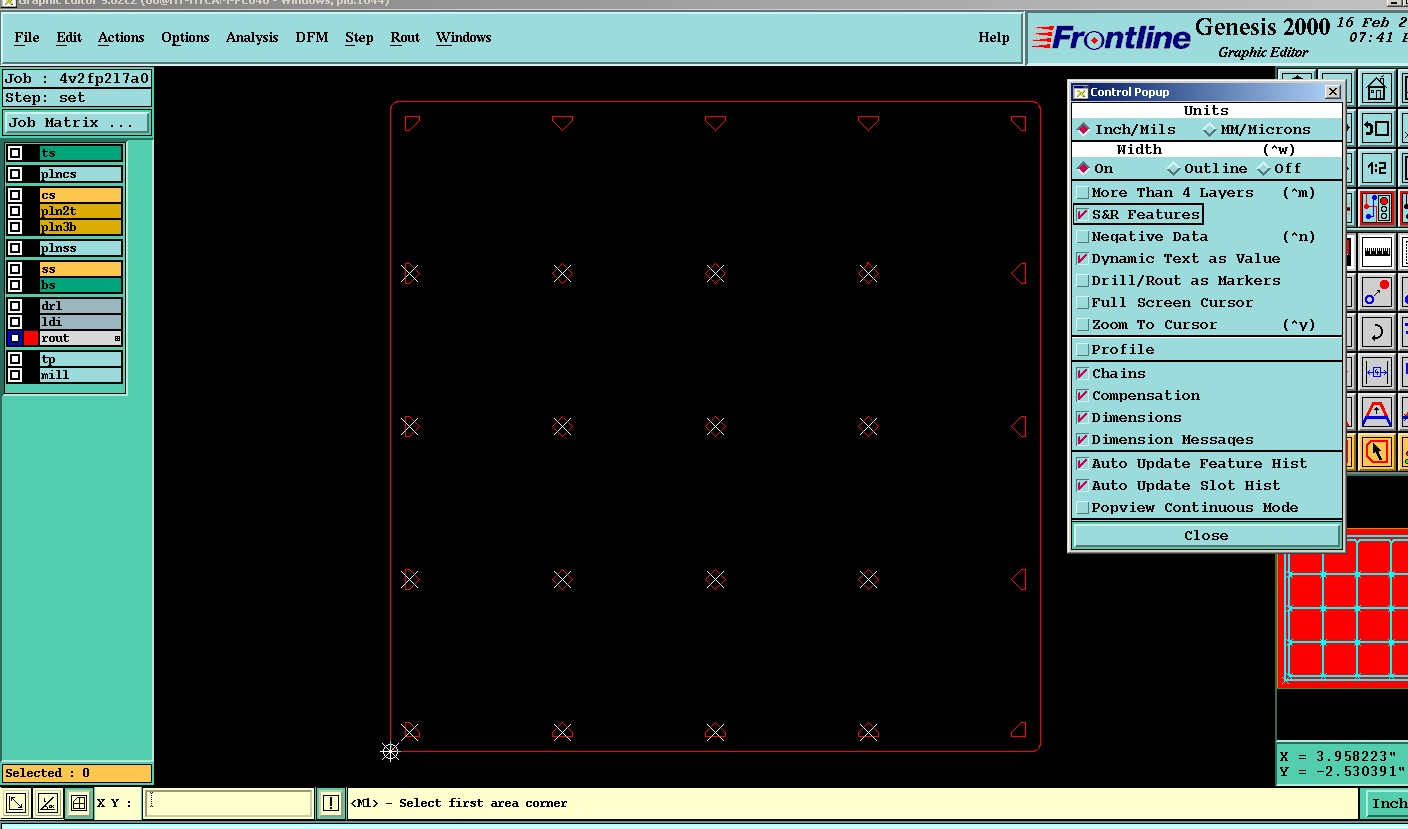Toggle display of the cs layer
The image size is (1408, 829).
(15, 195)
